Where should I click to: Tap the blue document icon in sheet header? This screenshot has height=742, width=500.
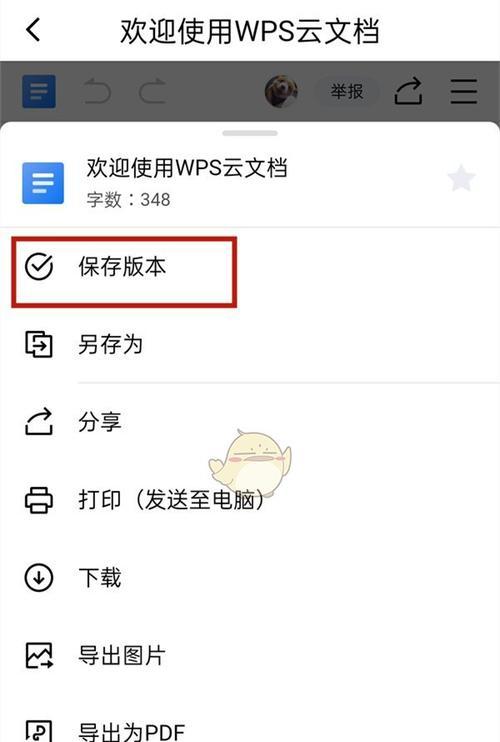pyautogui.click(x=43, y=183)
